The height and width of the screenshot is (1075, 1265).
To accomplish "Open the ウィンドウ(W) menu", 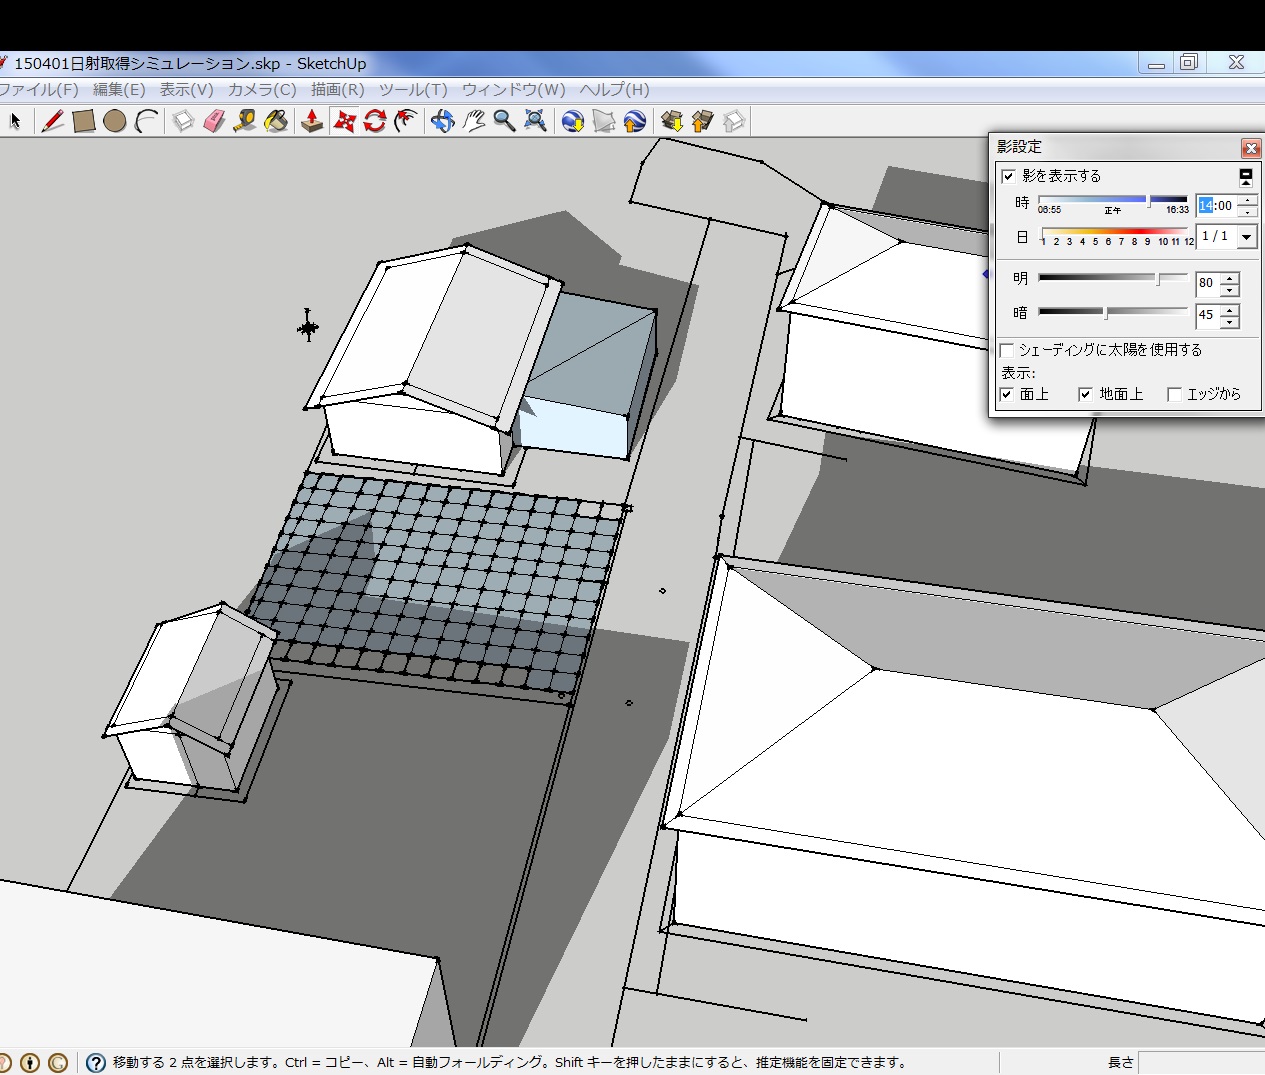I will click(x=513, y=90).
